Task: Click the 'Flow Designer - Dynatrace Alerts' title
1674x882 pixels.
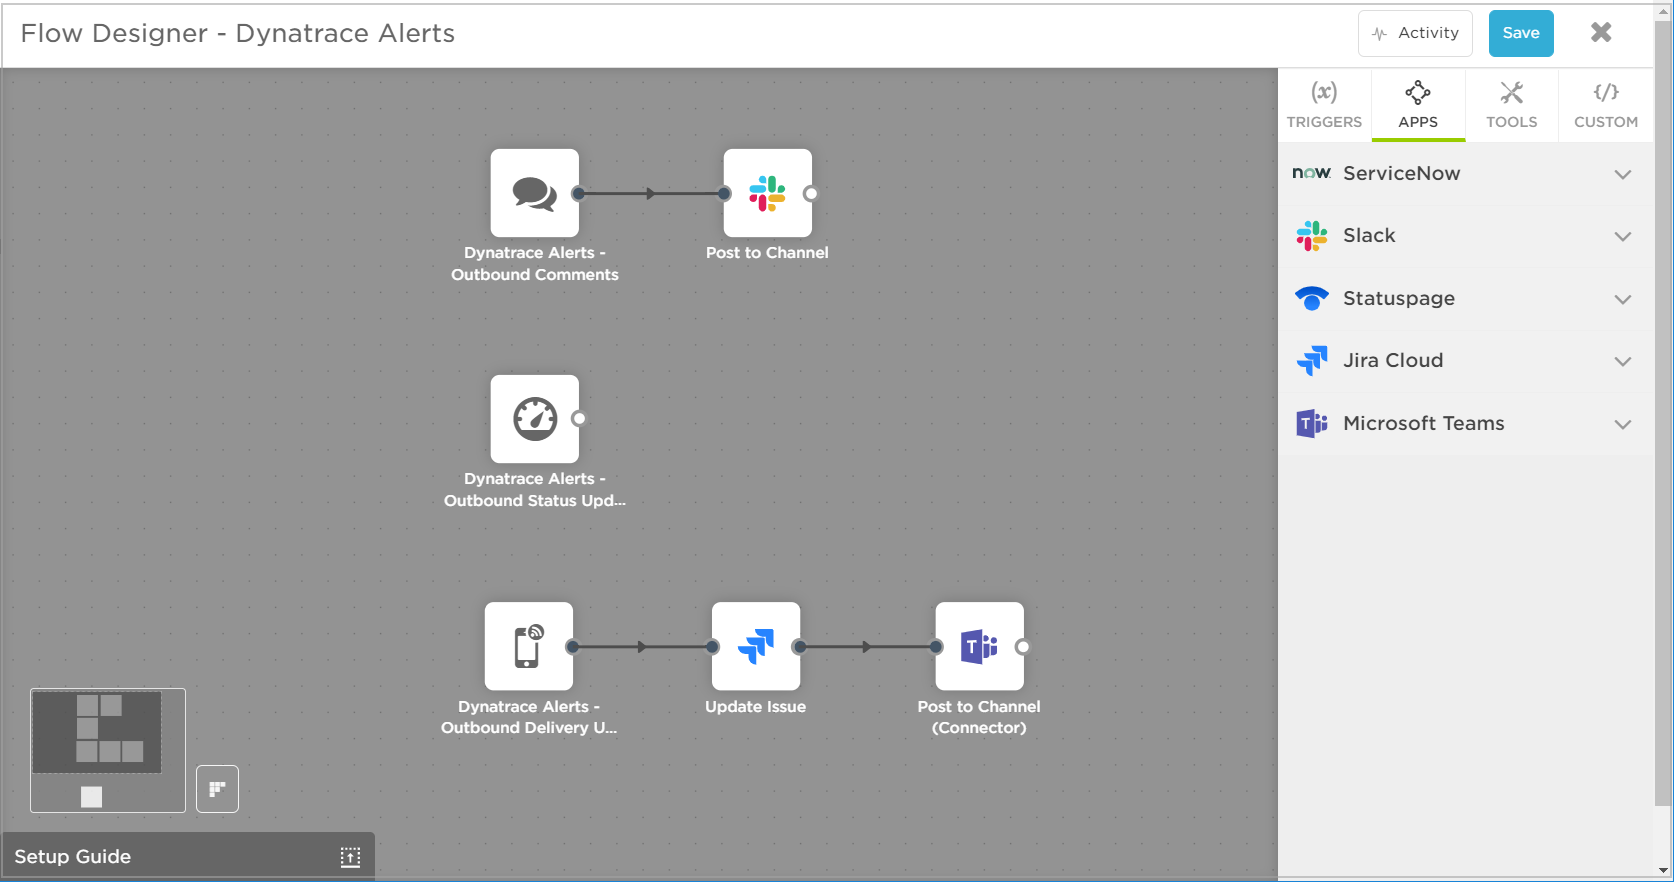Action: coord(238,33)
